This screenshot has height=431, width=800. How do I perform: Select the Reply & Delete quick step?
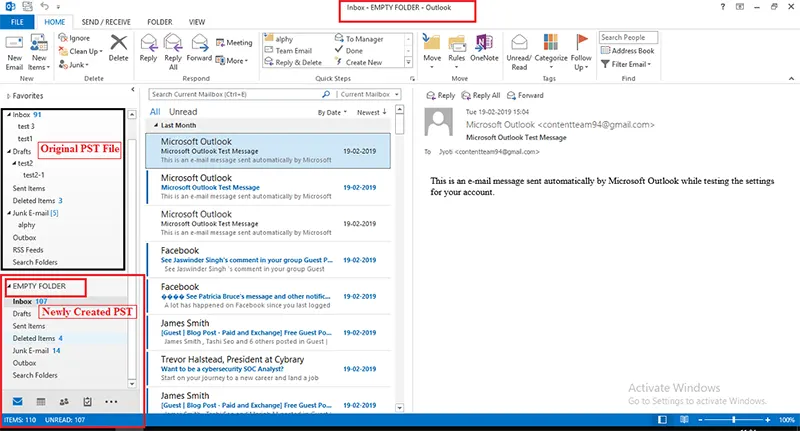coord(293,62)
